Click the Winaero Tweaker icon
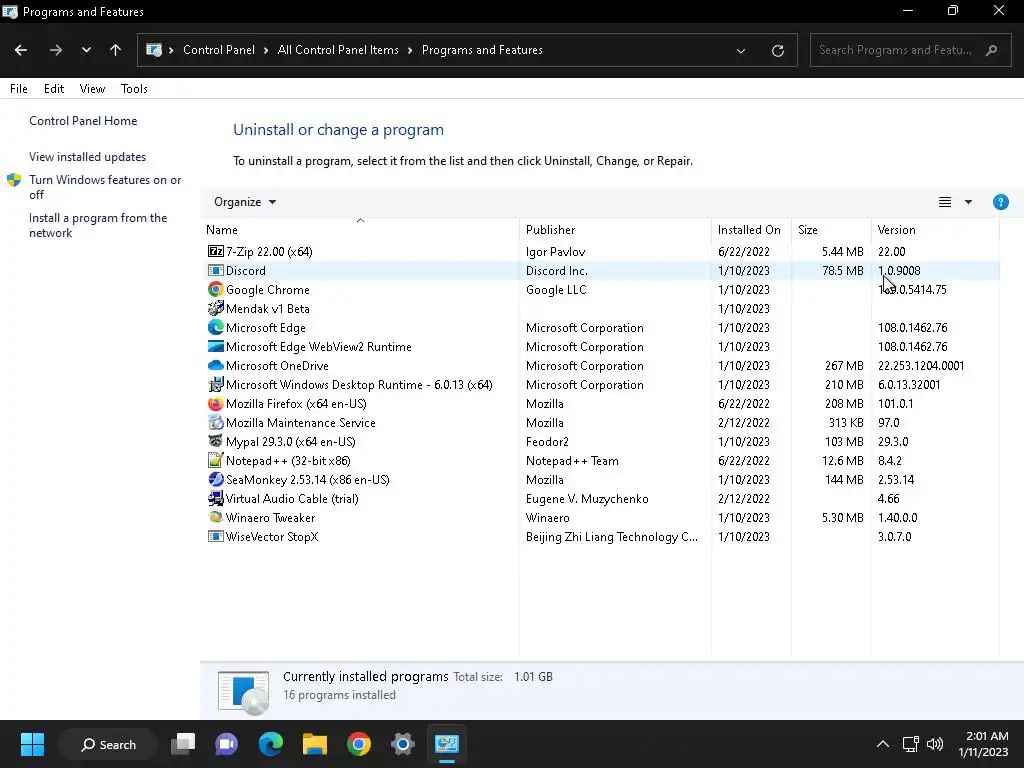Viewport: 1024px width, 768px height. click(216, 517)
